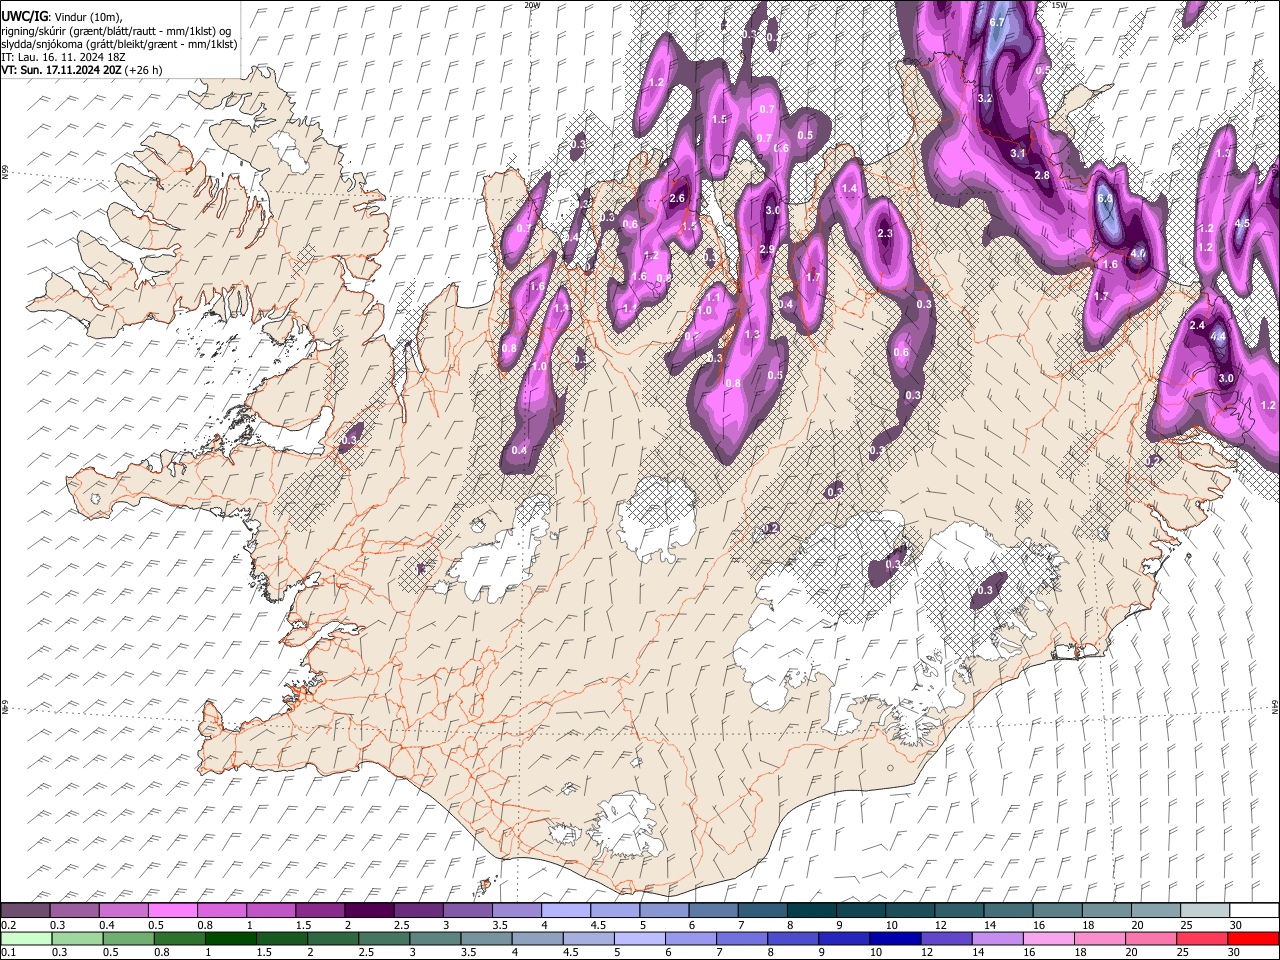Click the '4.5' precipitation value near the map edge
This screenshot has height=960, width=1280.
[x=1243, y=223]
